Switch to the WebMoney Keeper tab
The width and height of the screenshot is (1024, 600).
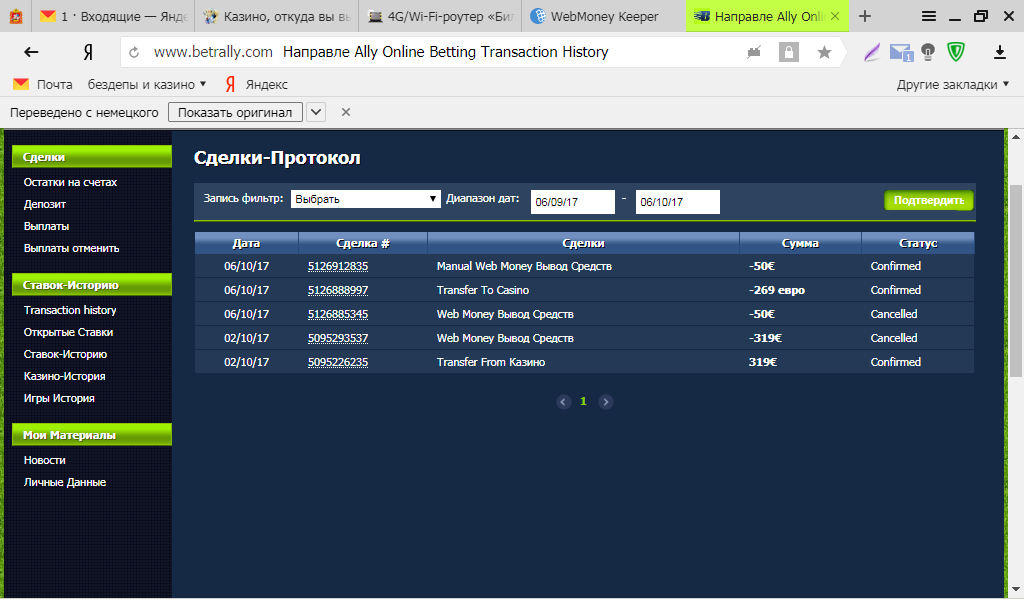602,16
